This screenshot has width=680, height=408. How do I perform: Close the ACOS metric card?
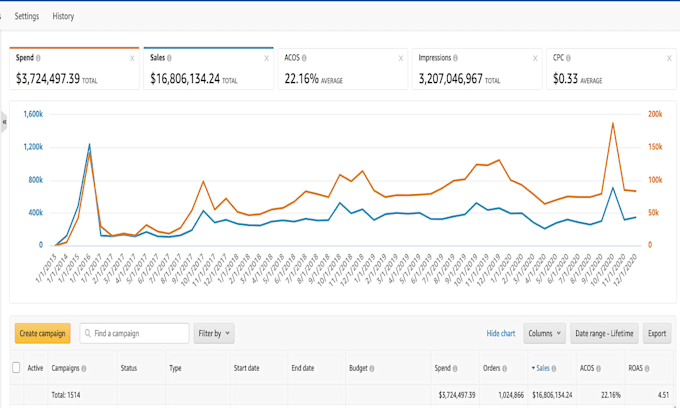coord(401,59)
